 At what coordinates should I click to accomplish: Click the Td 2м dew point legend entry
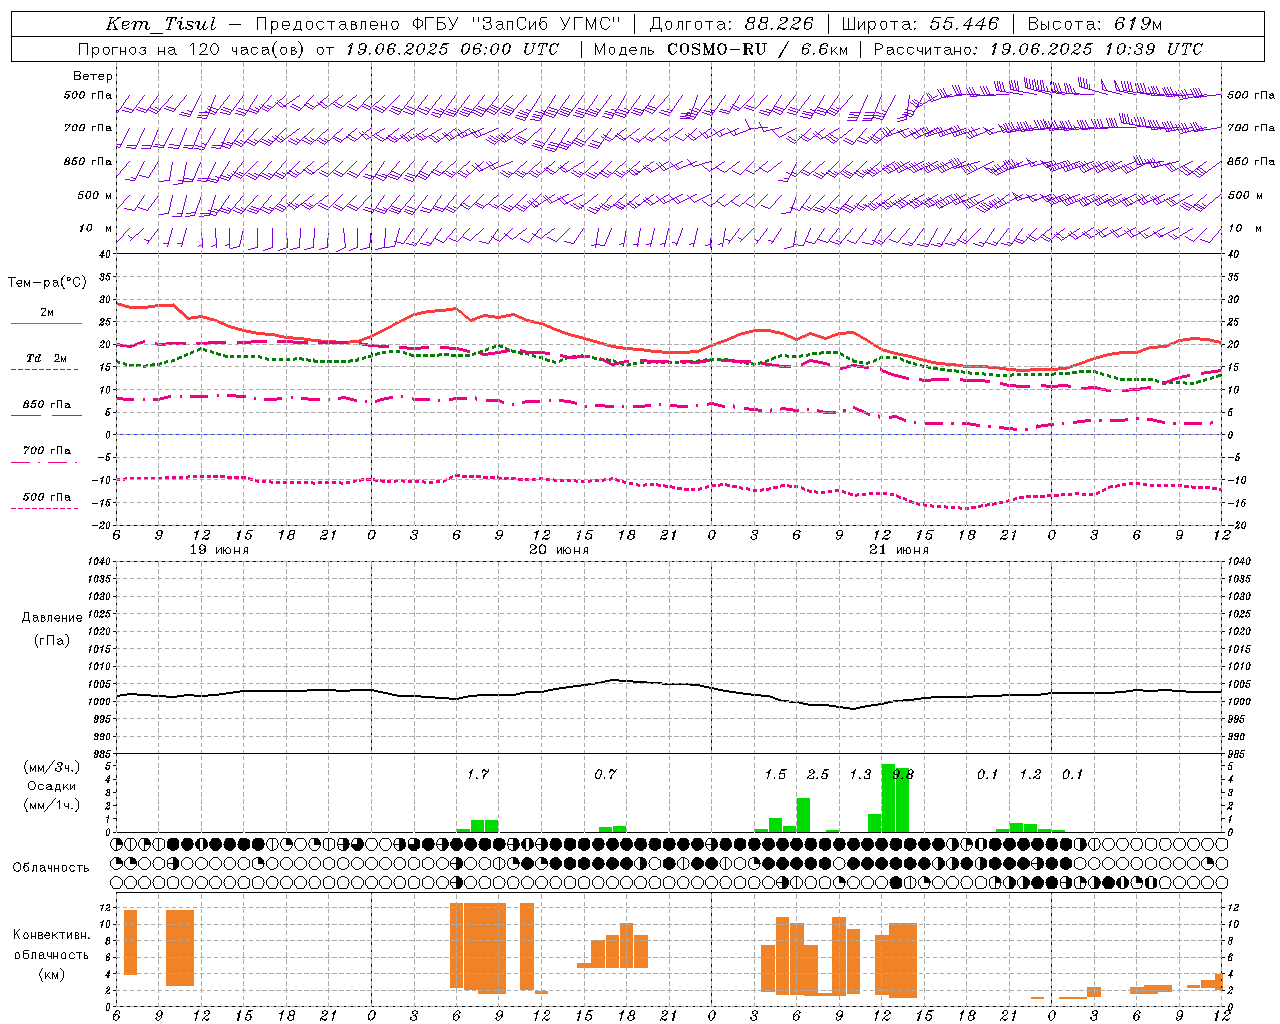click(x=47, y=358)
